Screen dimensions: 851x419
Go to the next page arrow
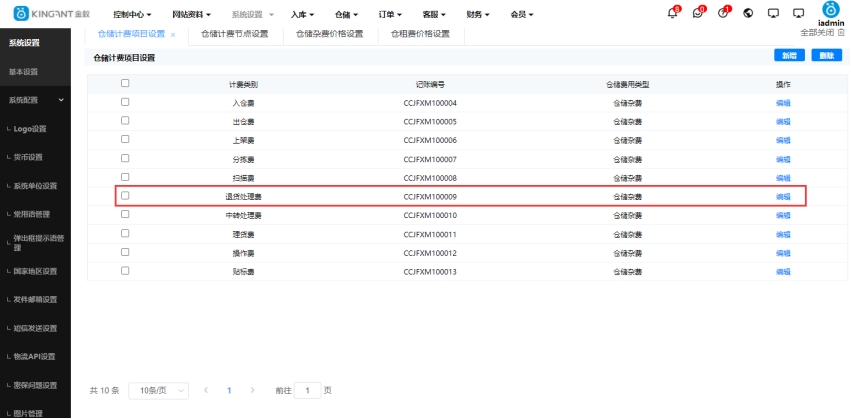252,390
